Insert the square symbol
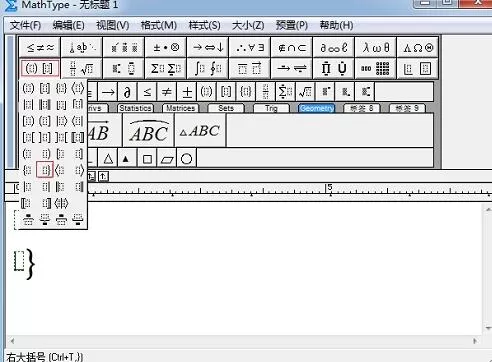The width and height of the screenshot is (492, 362). (147, 158)
